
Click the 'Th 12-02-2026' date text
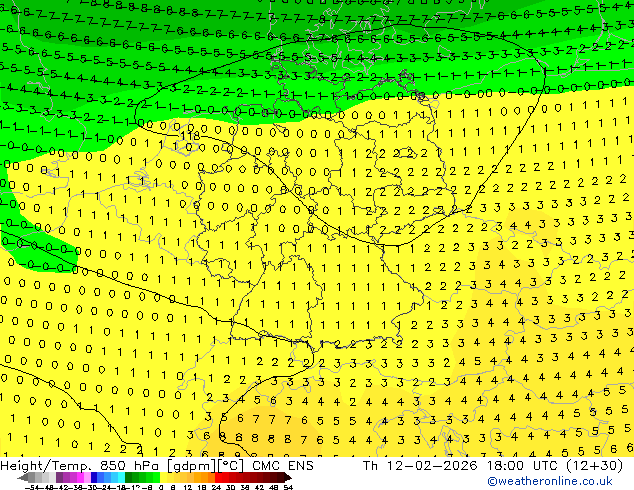pyautogui.click(x=420, y=466)
